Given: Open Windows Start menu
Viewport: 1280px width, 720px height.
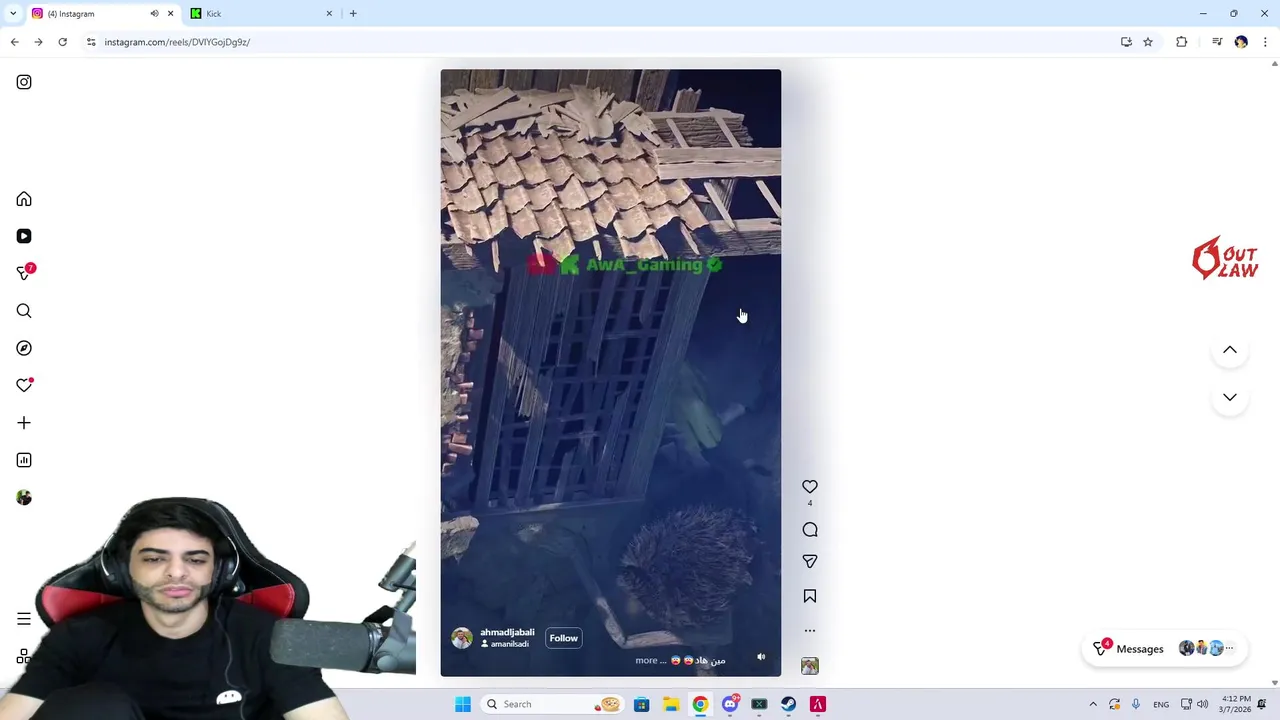Looking at the screenshot, I should coord(463,704).
